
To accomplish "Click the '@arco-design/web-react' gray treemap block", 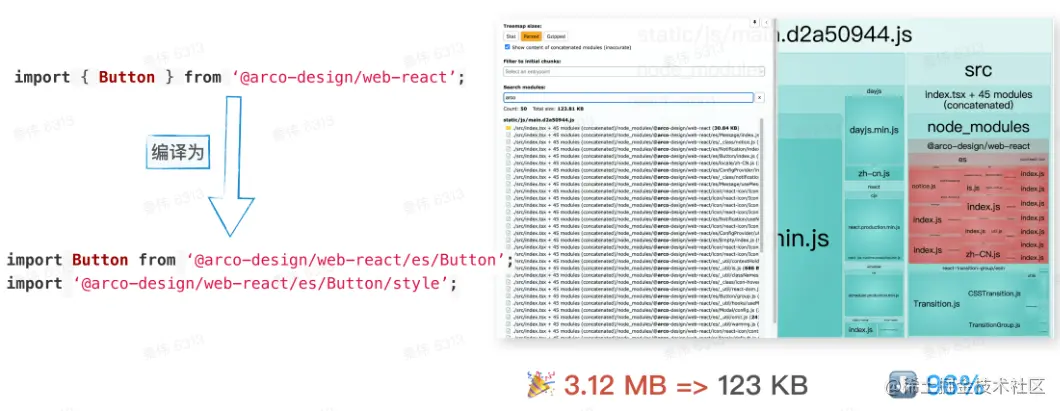I will coord(978,145).
